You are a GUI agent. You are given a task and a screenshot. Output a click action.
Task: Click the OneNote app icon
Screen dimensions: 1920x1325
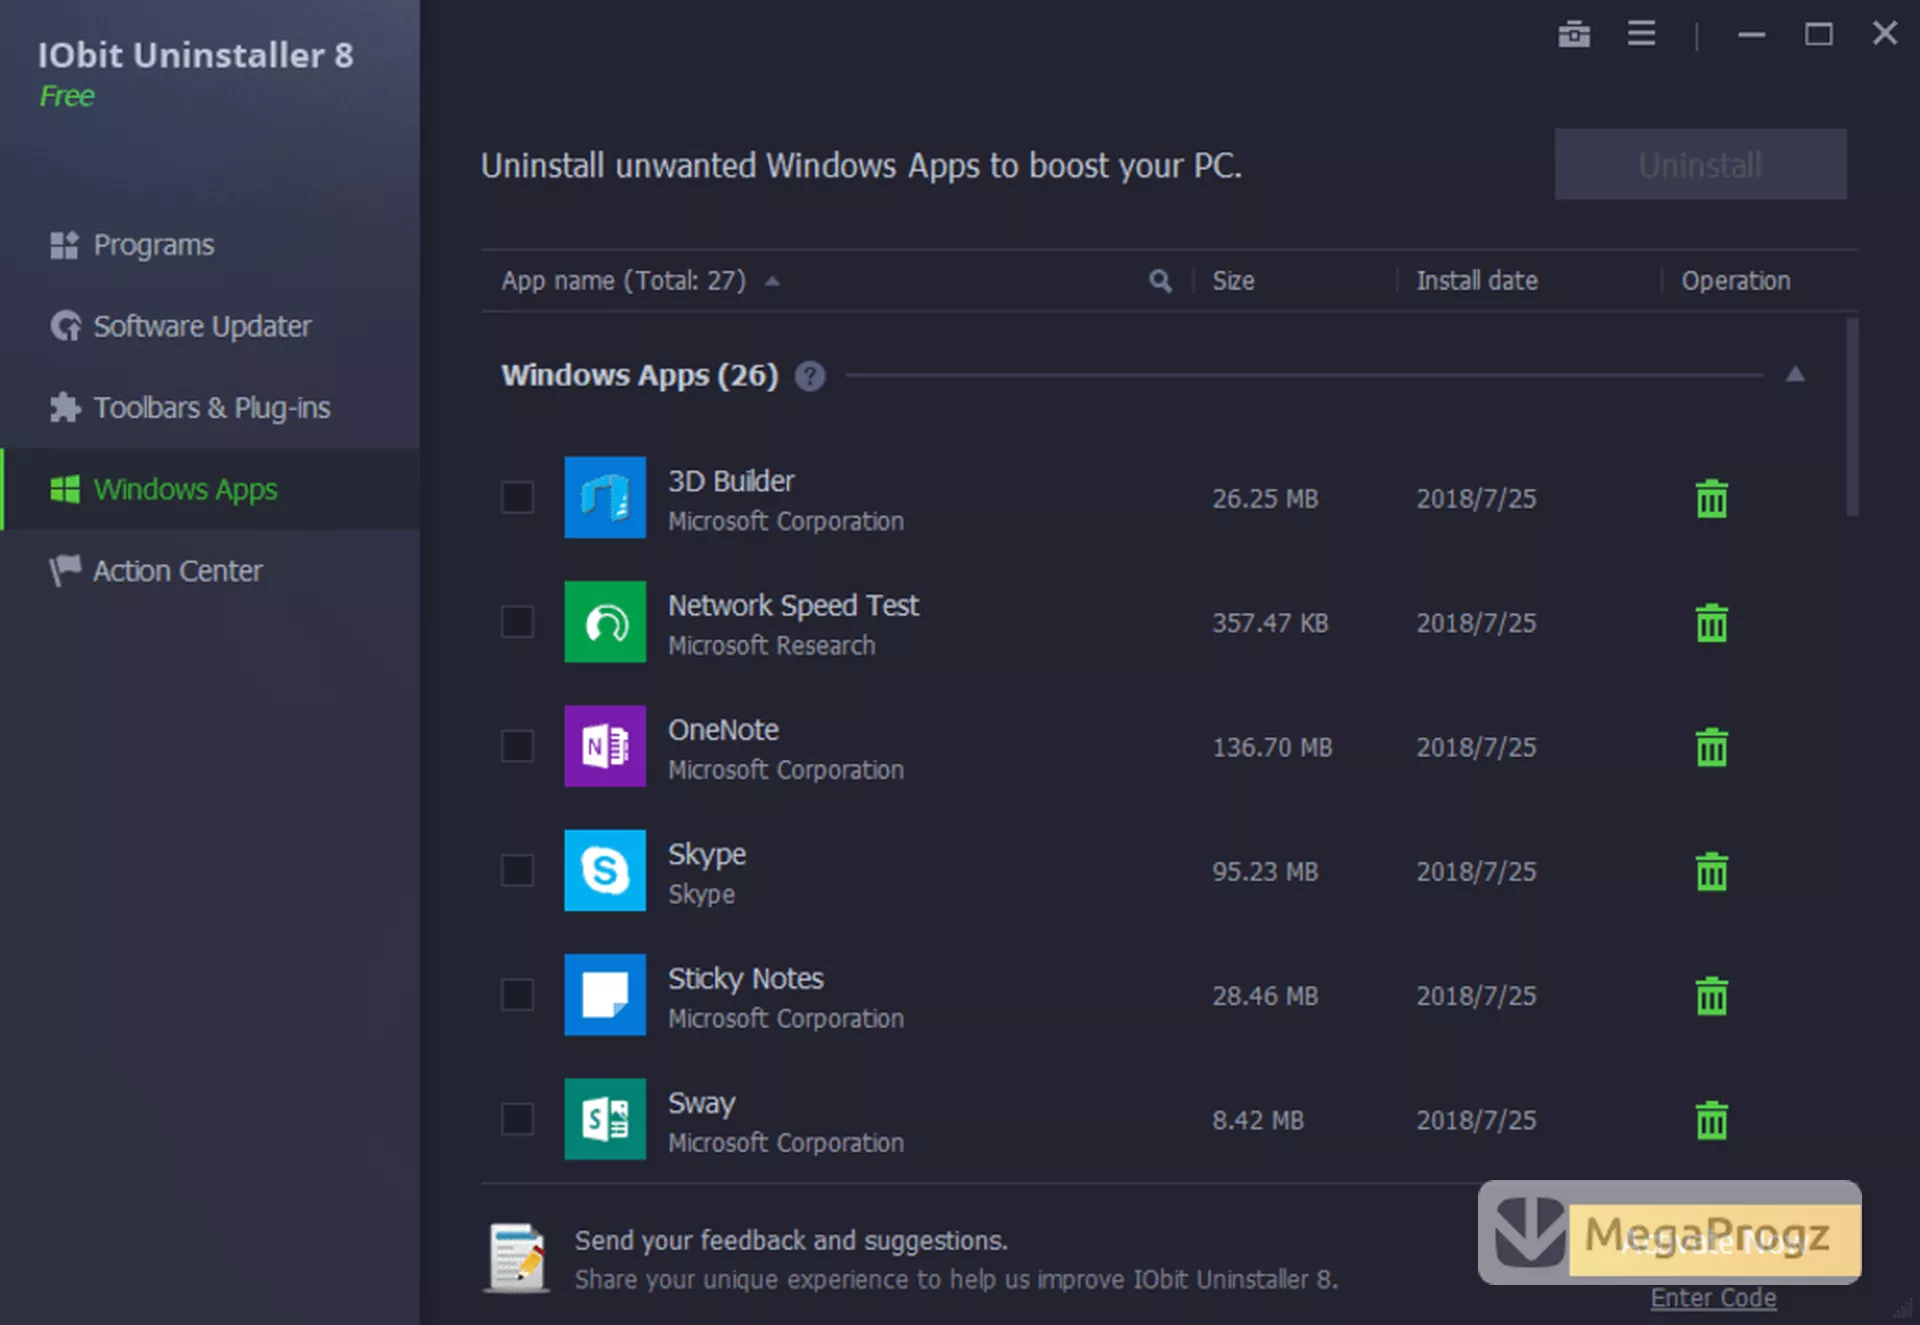pos(605,746)
